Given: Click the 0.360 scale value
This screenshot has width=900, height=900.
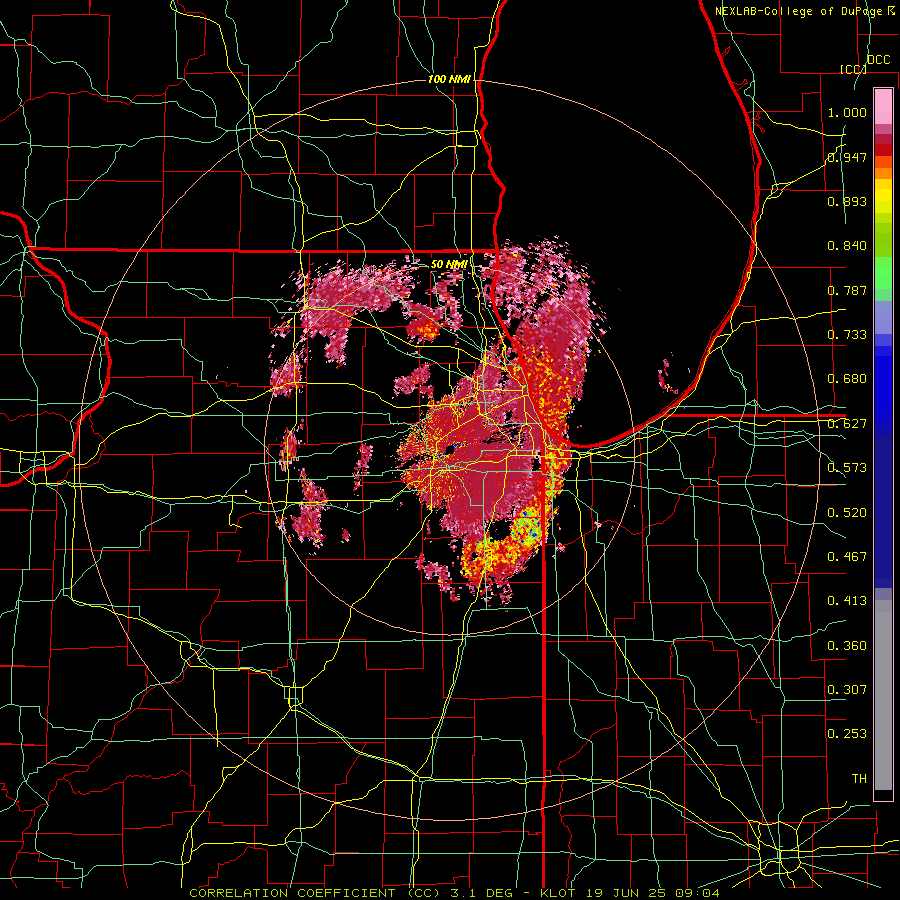Looking at the screenshot, I should 847,646.
